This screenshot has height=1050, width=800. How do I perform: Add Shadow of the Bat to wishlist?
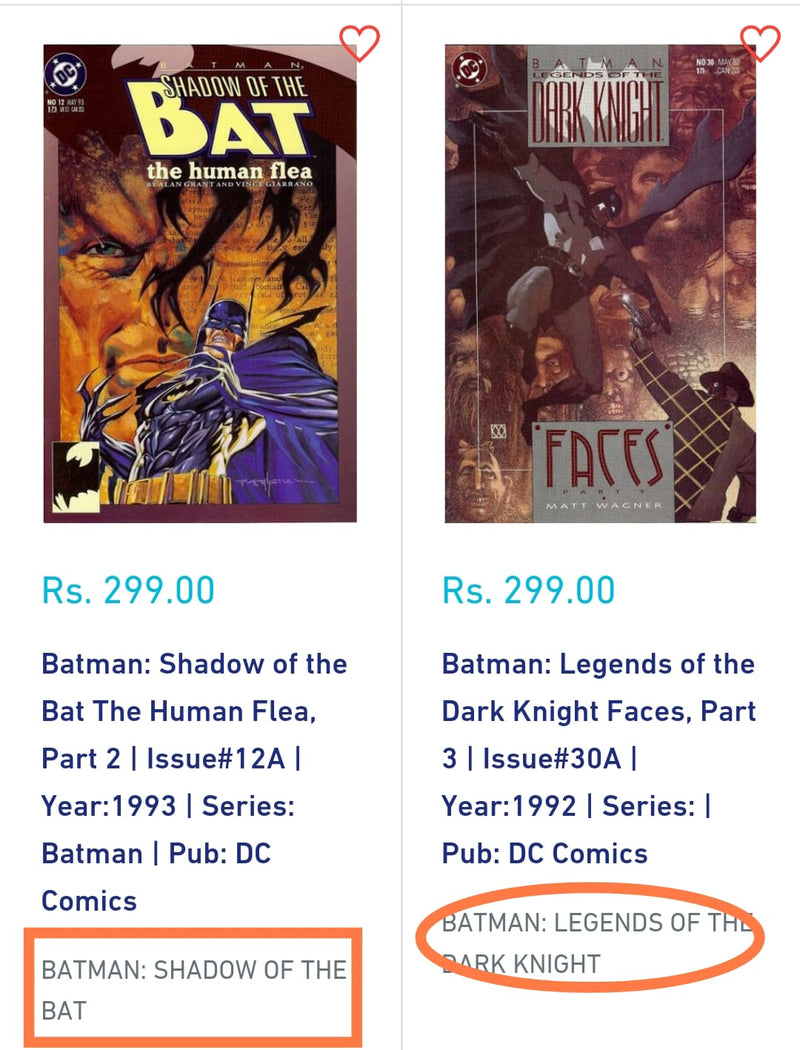tap(359, 43)
